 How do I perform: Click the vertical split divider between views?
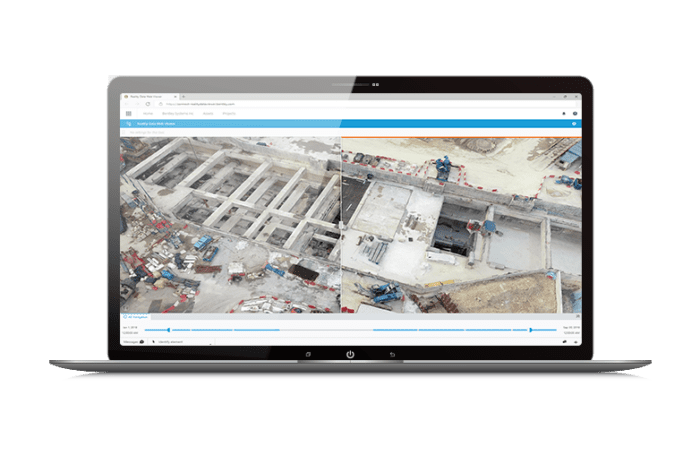pyautogui.click(x=342, y=225)
